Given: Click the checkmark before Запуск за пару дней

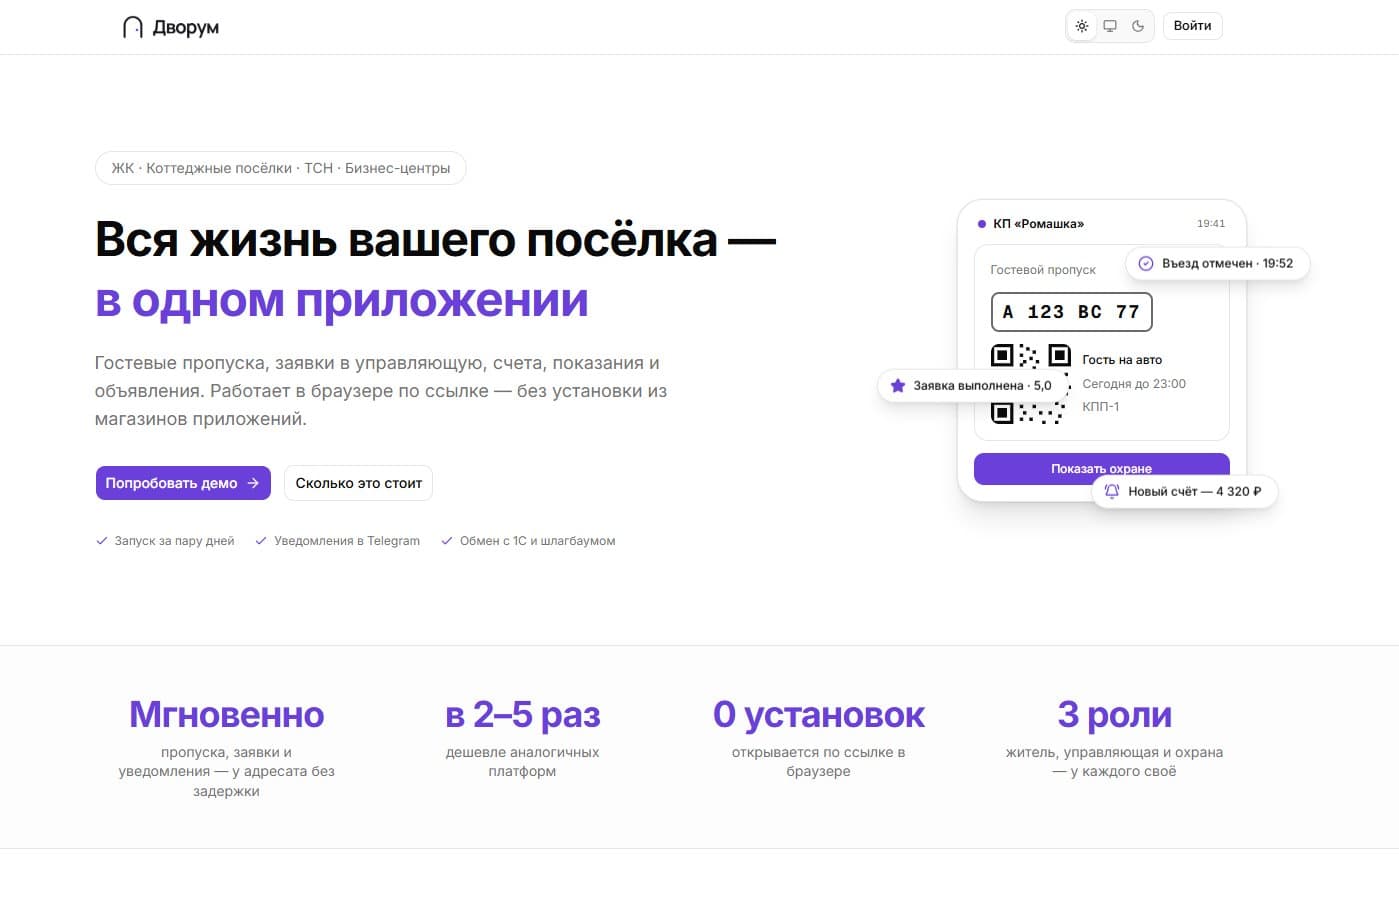Looking at the screenshot, I should click(x=101, y=541).
